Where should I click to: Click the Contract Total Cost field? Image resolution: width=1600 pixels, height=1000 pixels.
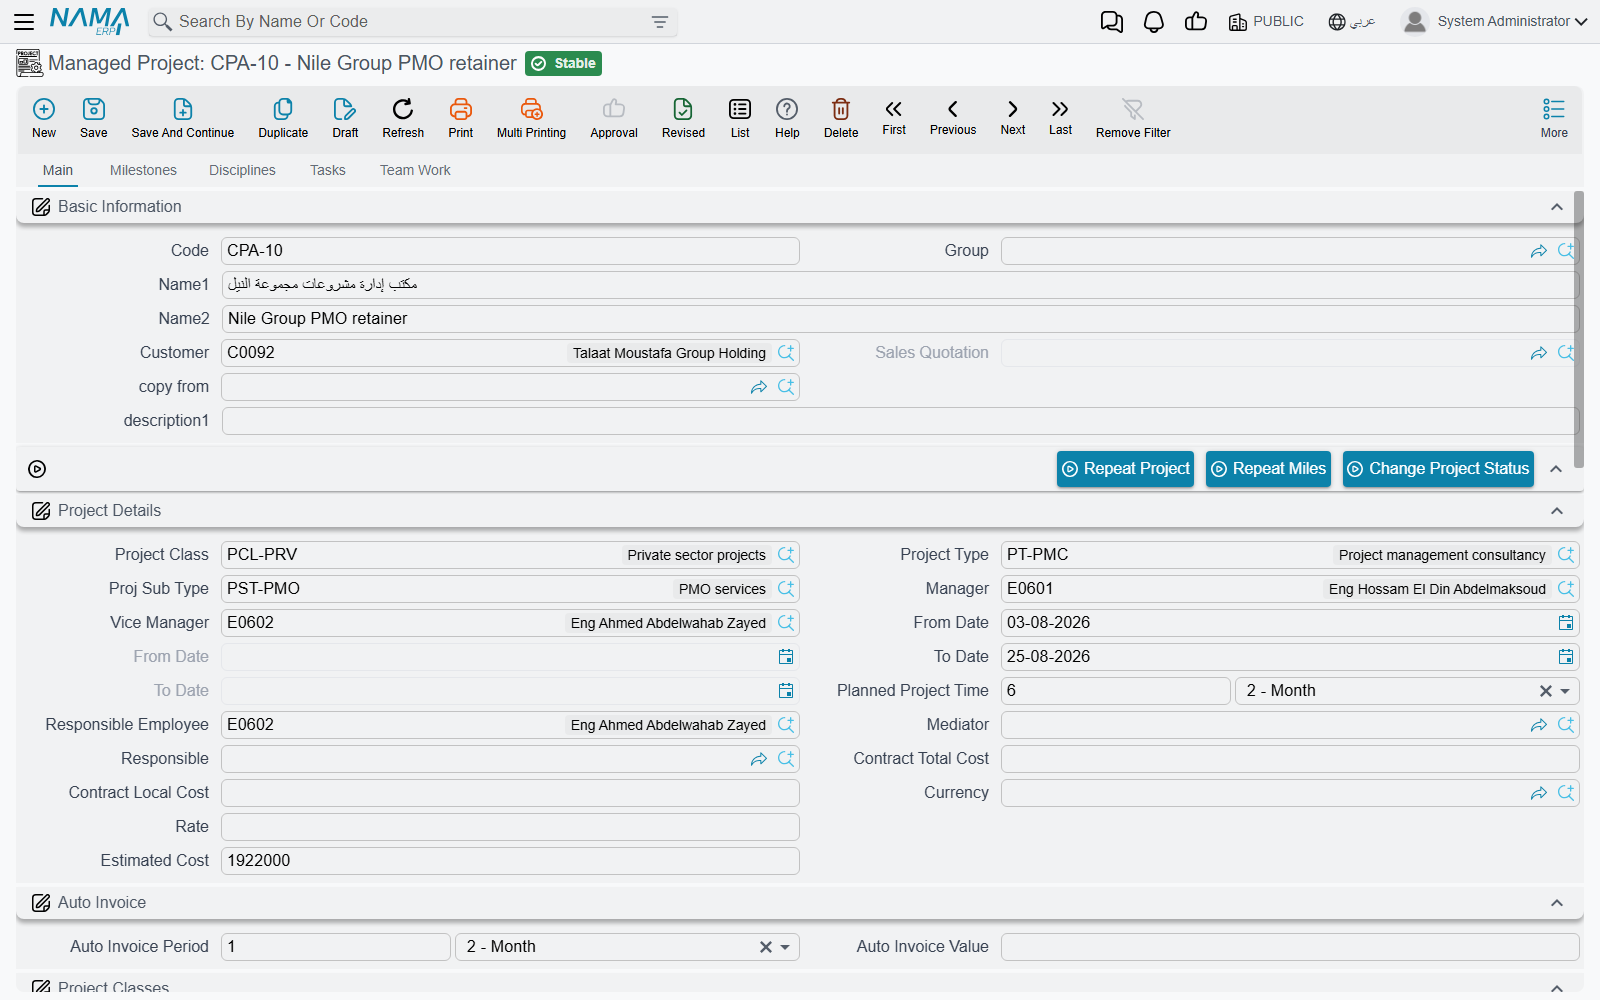tap(1290, 759)
